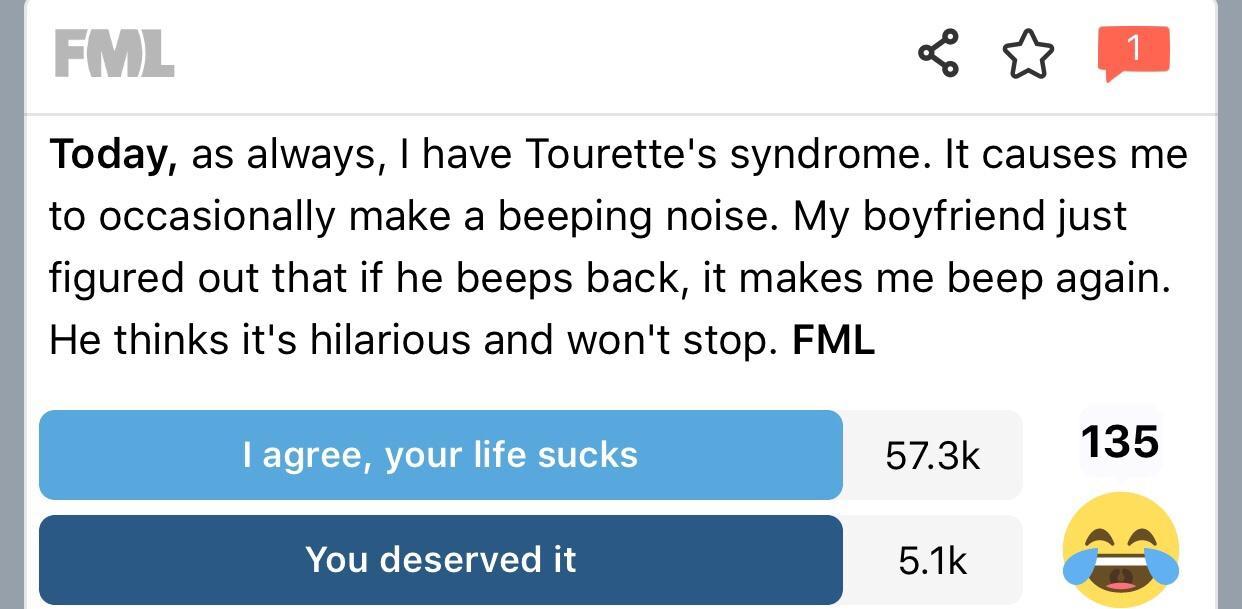Click the FML logo to go home
This screenshot has width=1242, height=609.
113,55
